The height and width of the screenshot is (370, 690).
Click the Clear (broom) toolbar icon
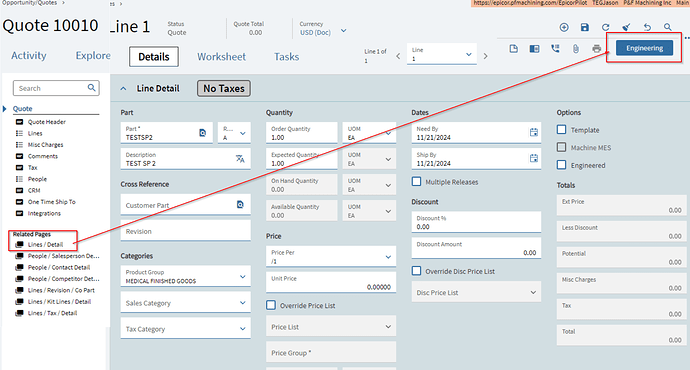click(x=626, y=27)
